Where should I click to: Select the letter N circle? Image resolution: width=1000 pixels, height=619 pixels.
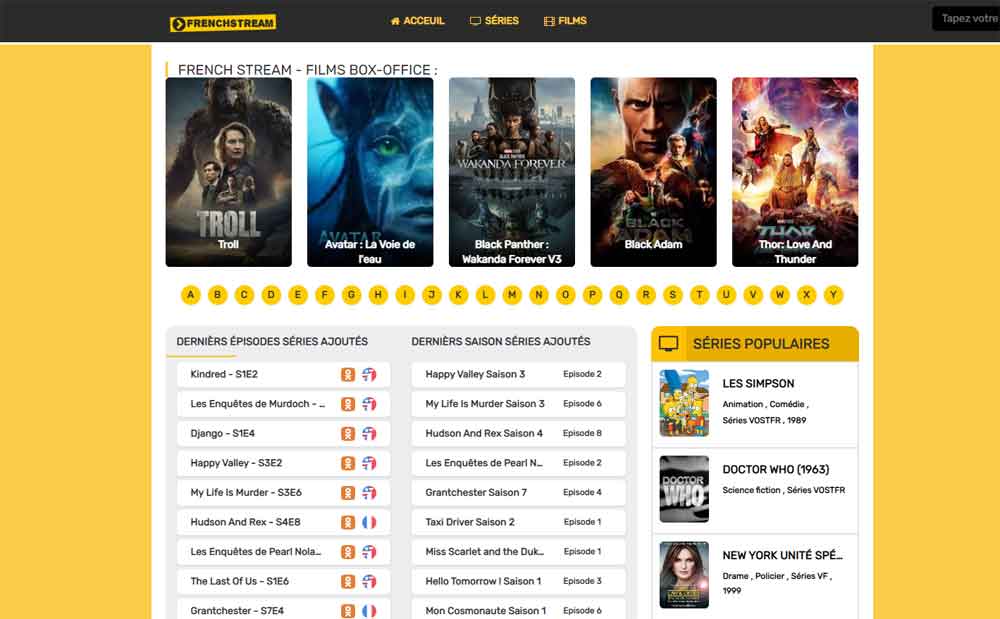[539, 295]
